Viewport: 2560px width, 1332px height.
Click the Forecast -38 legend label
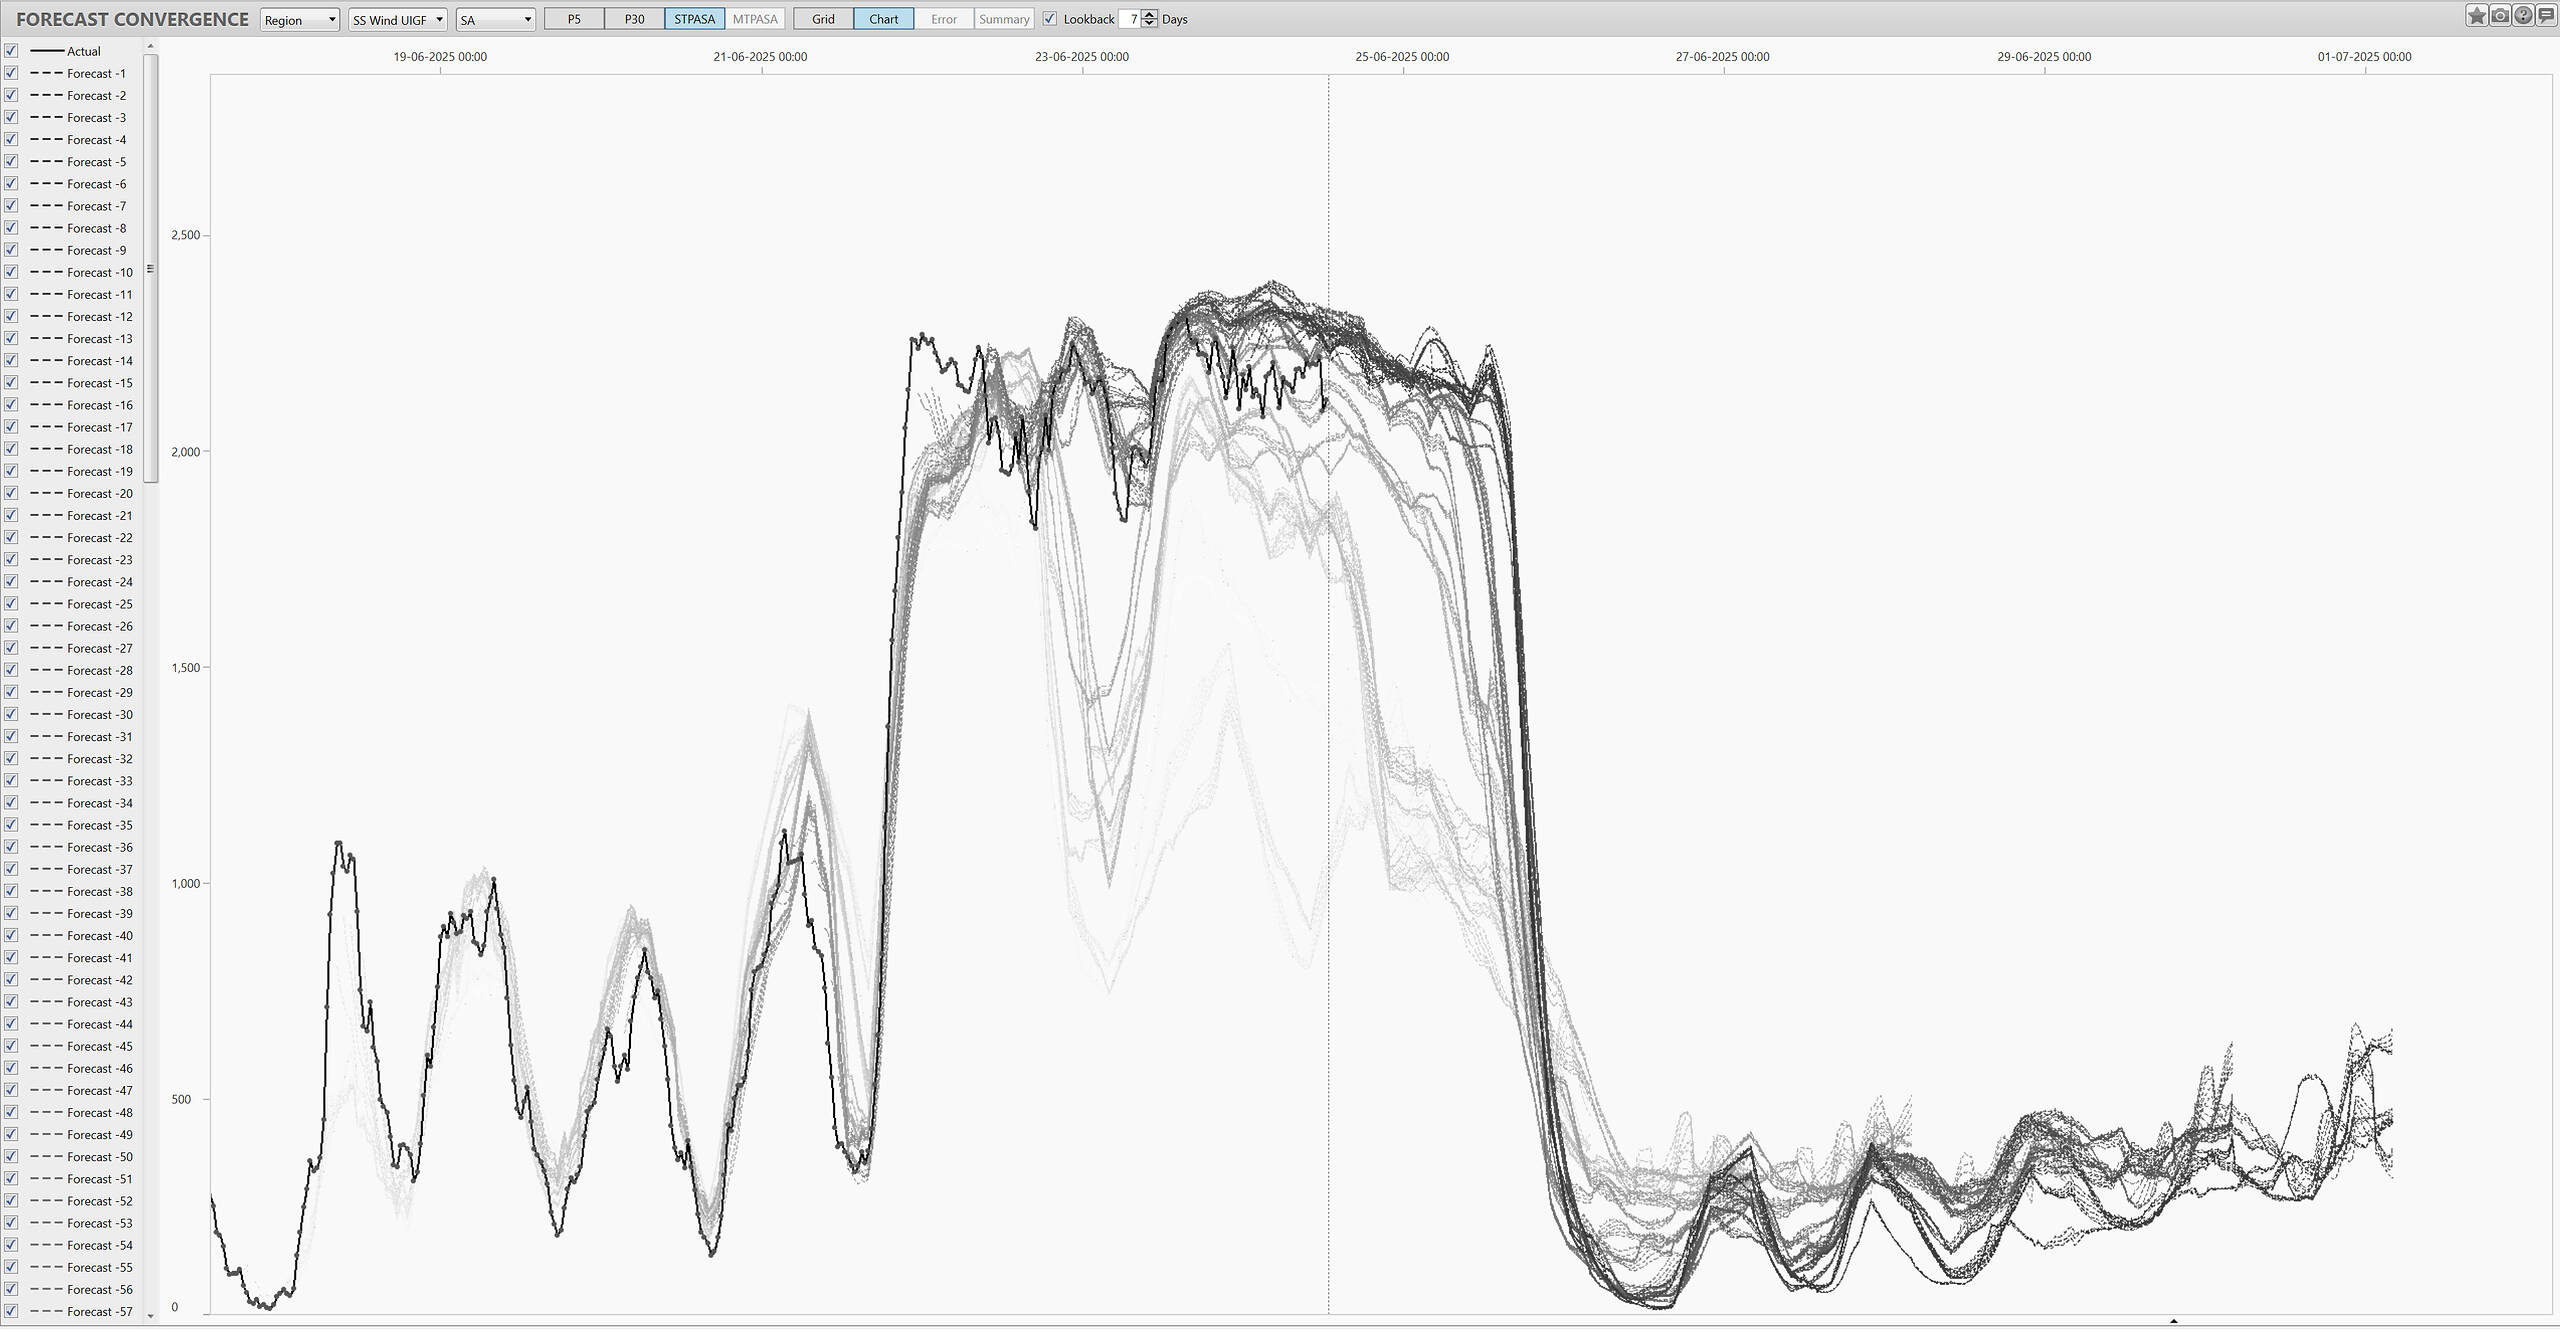click(x=100, y=891)
